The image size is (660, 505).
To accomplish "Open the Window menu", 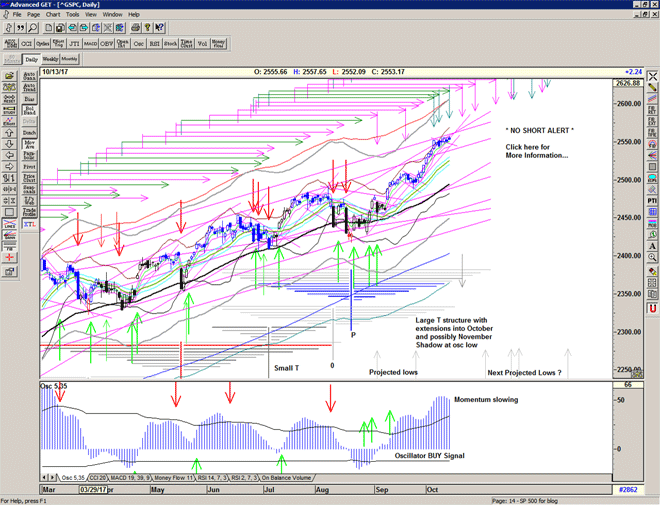I will point(112,15).
